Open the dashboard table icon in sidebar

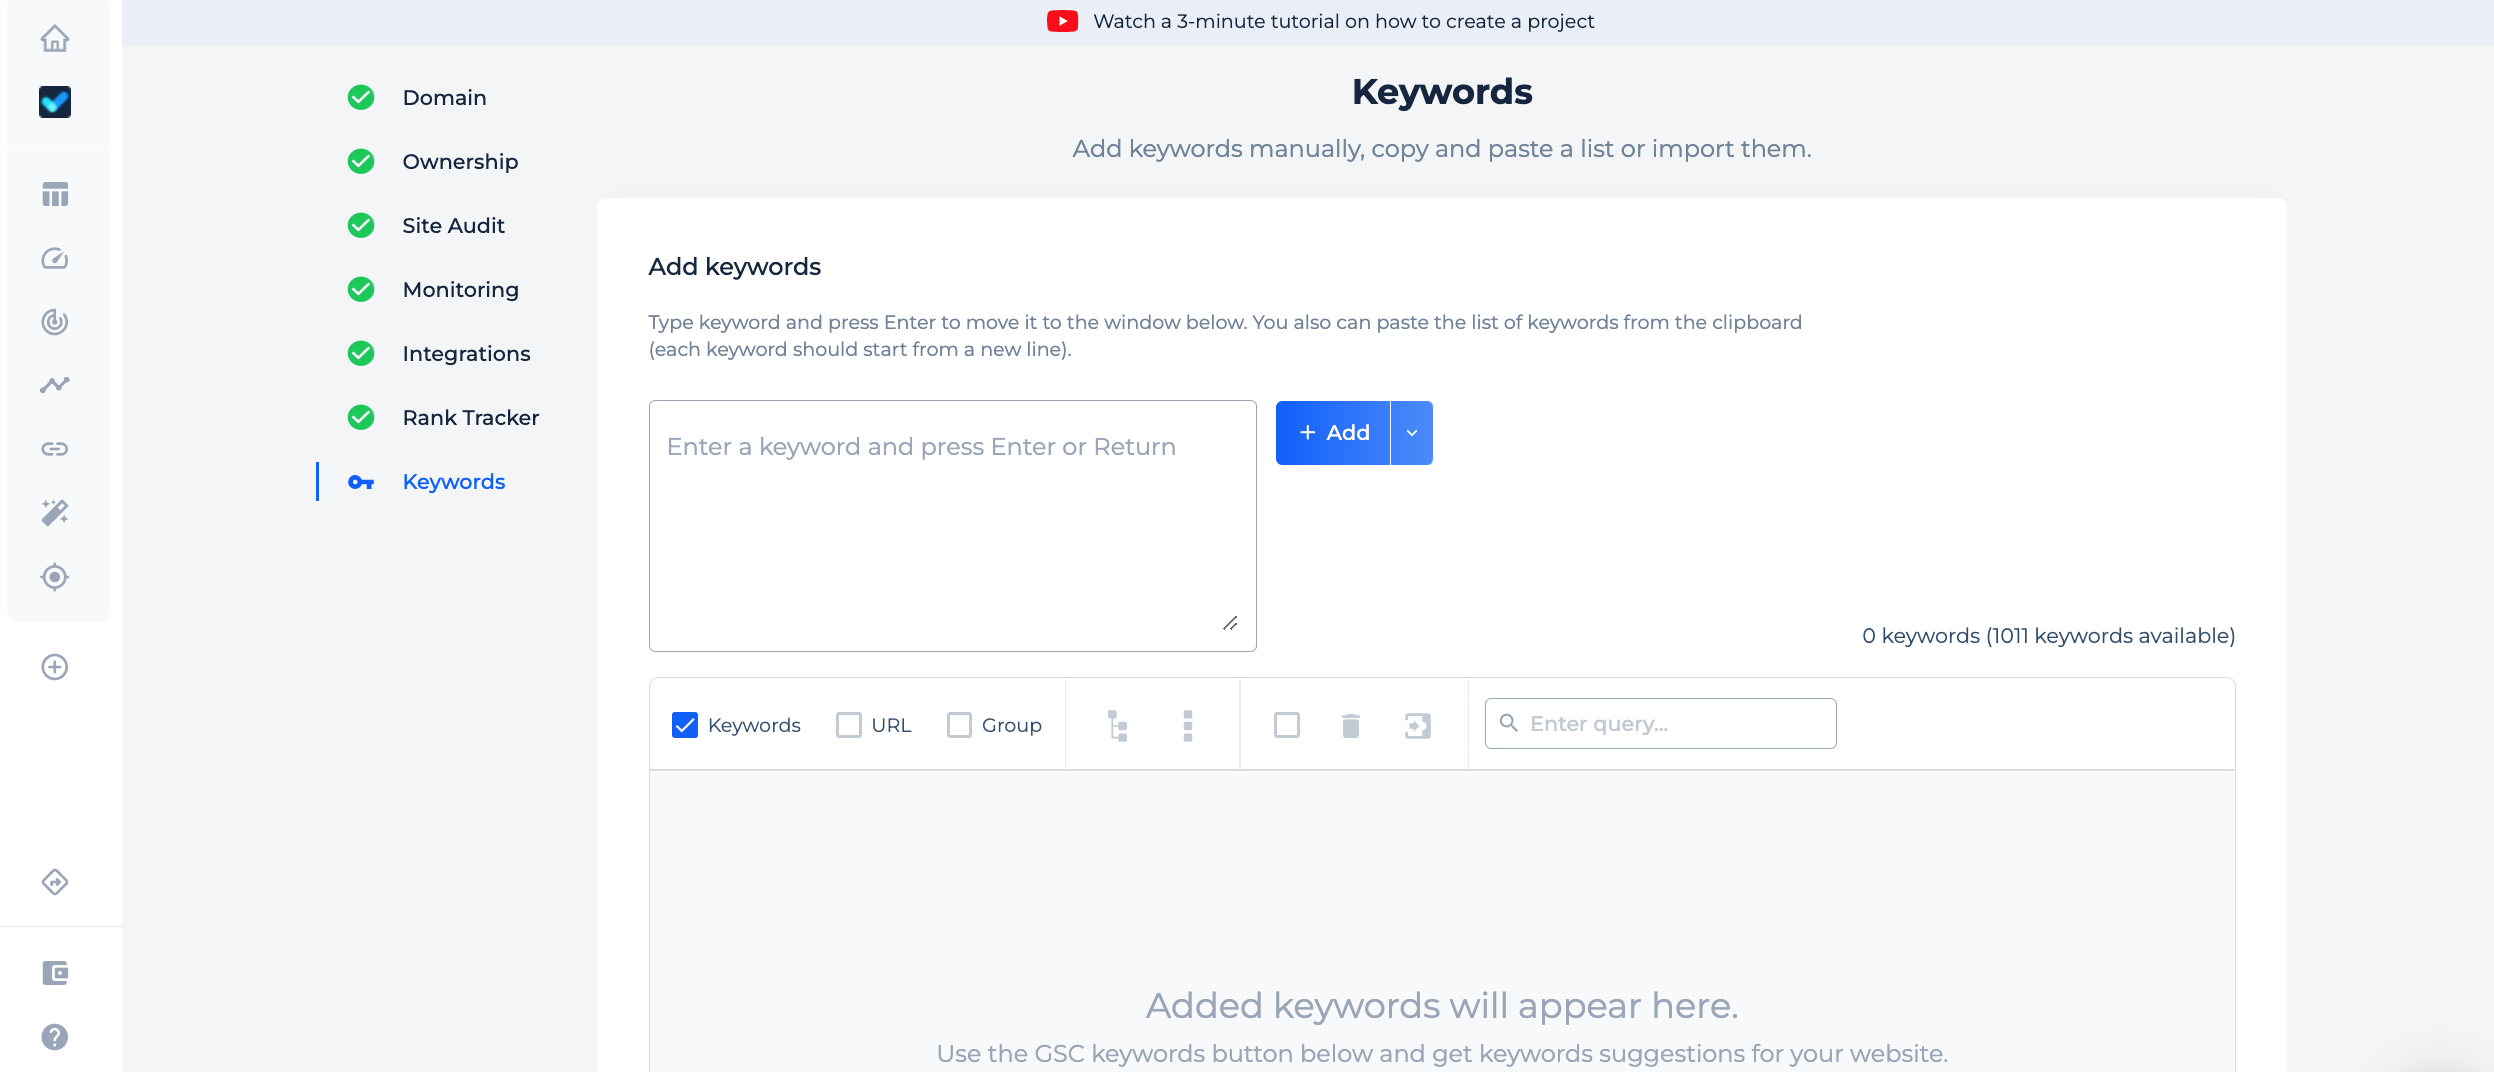pos(55,194)
